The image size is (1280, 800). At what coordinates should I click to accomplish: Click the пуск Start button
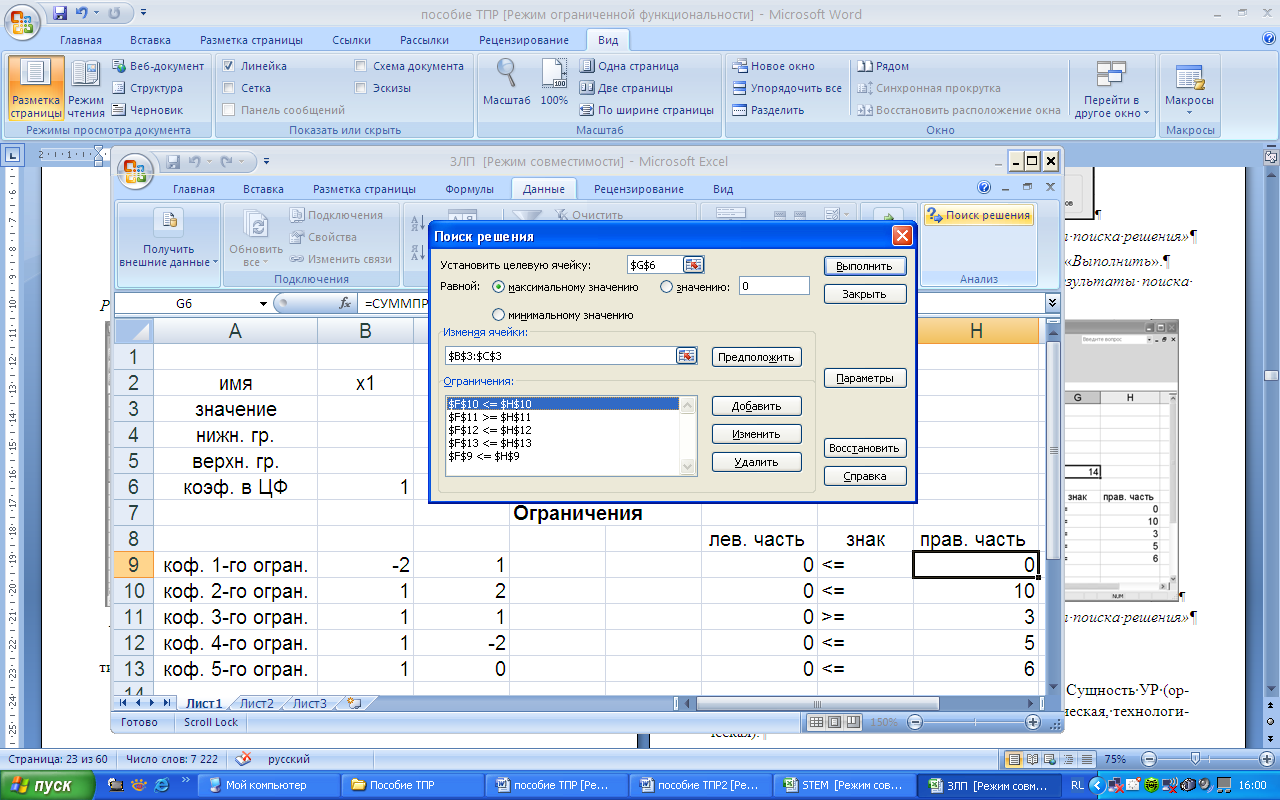coord(49,785)
